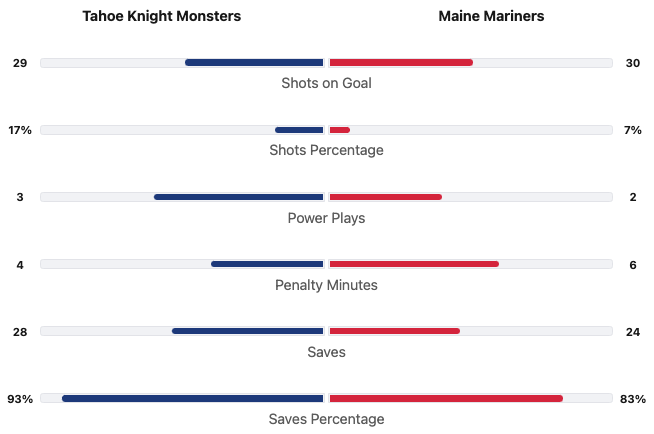Image resolution: width=654 pixels, height=434 pixels.
Task: Click the red Saves Percentage bar
Action: point(446,398)
